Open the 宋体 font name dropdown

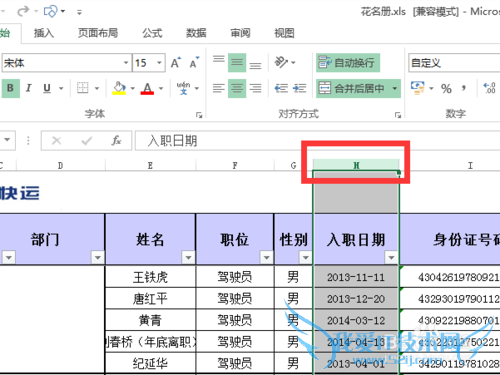pos(126,63)
